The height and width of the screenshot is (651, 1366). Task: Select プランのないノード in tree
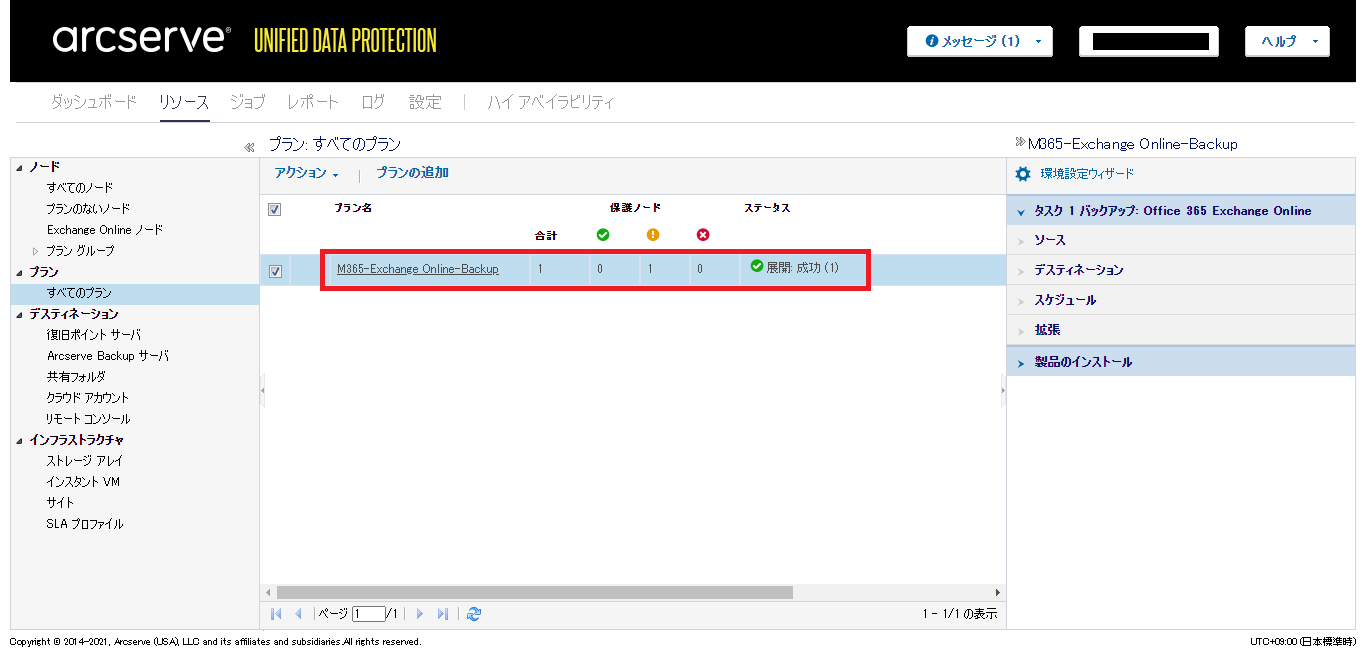88,209
